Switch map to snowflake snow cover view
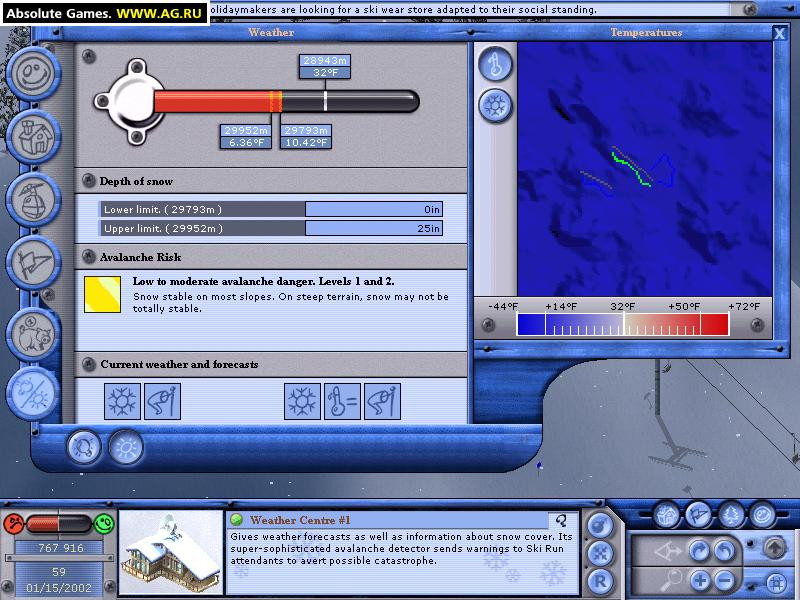 [495, 106]
